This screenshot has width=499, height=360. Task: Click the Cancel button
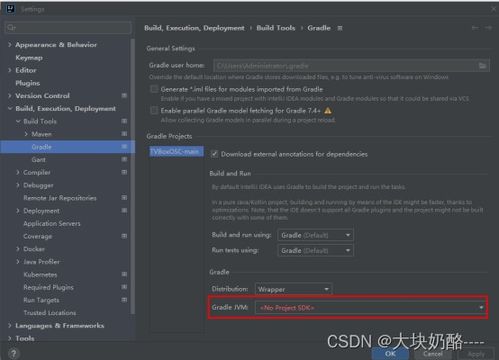coord(433,354)
